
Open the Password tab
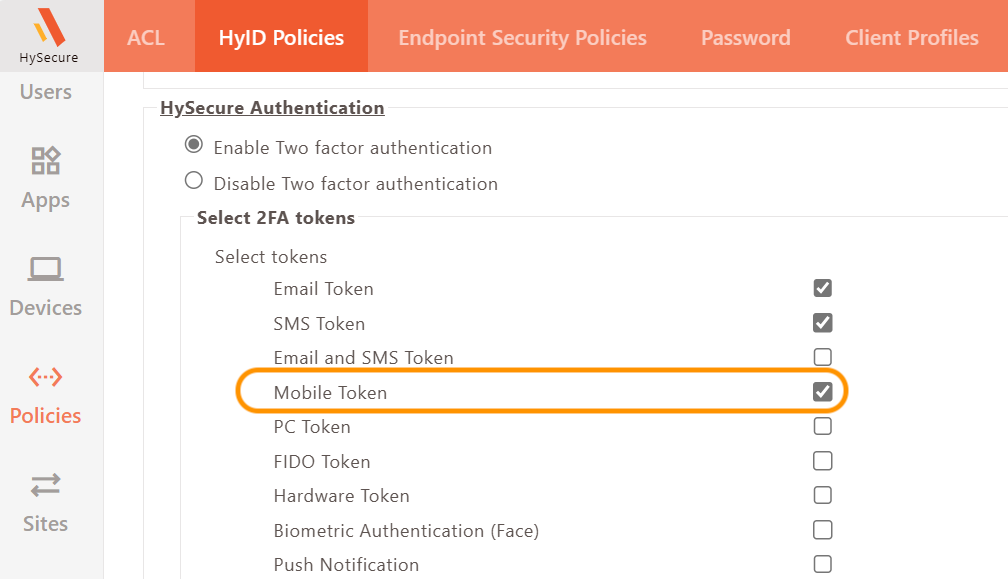[745, 38]
